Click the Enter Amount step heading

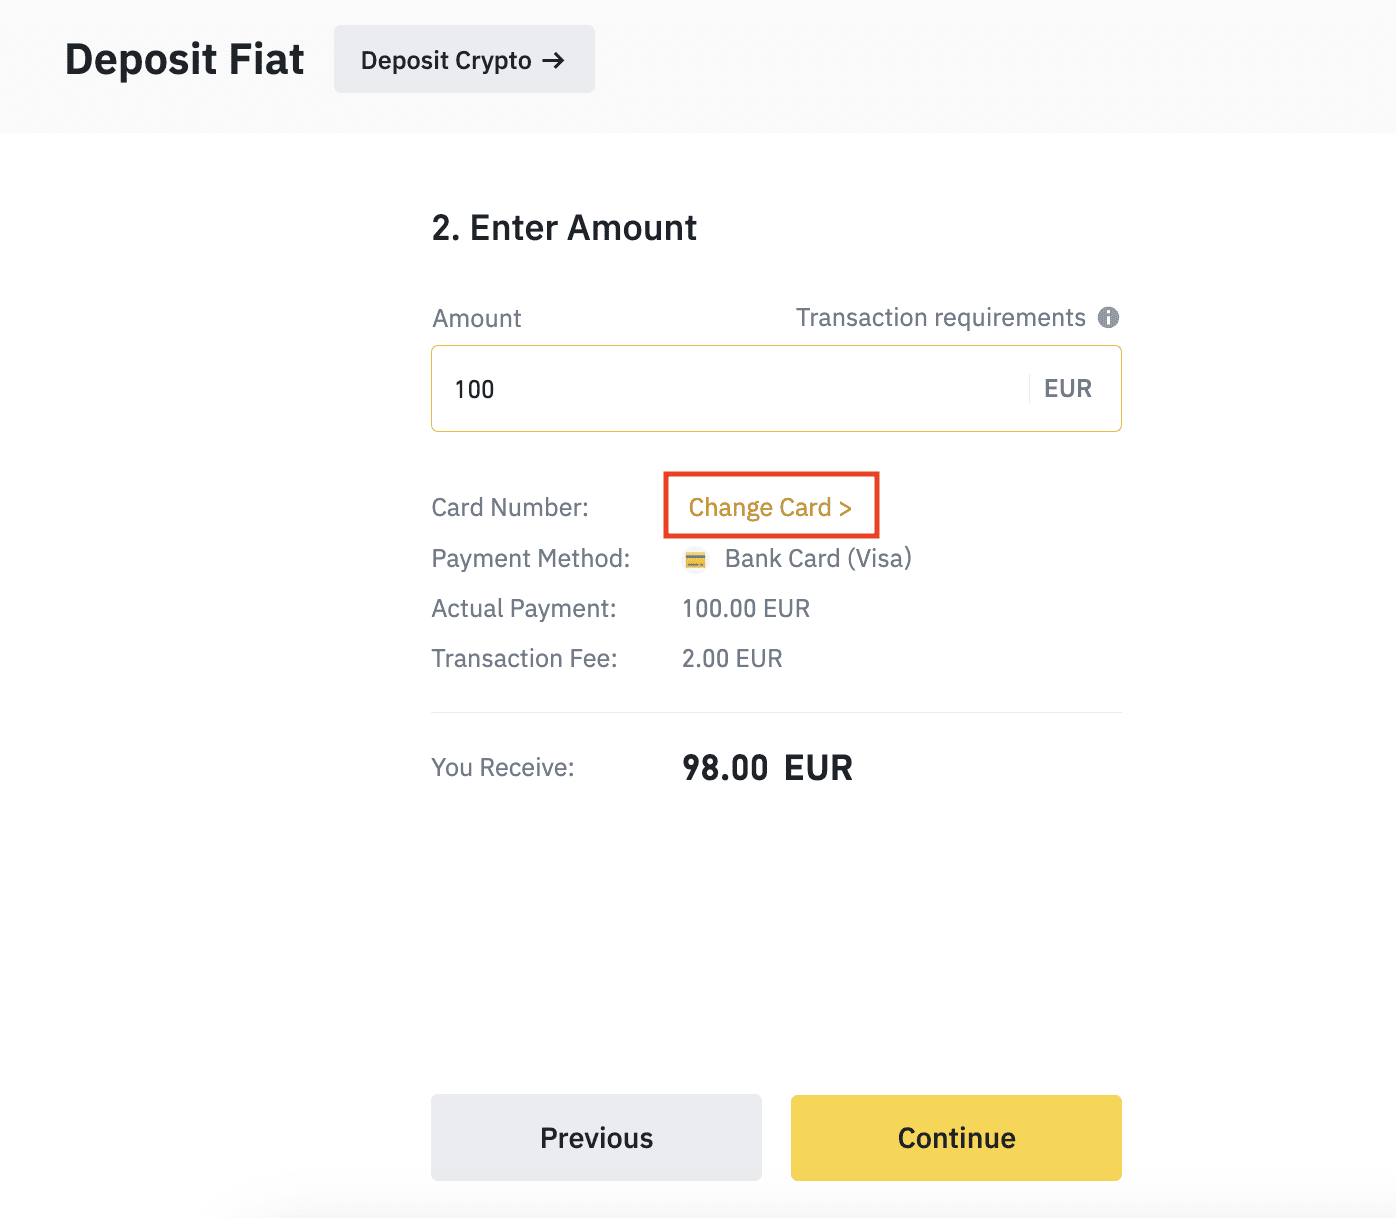[564, 228]
